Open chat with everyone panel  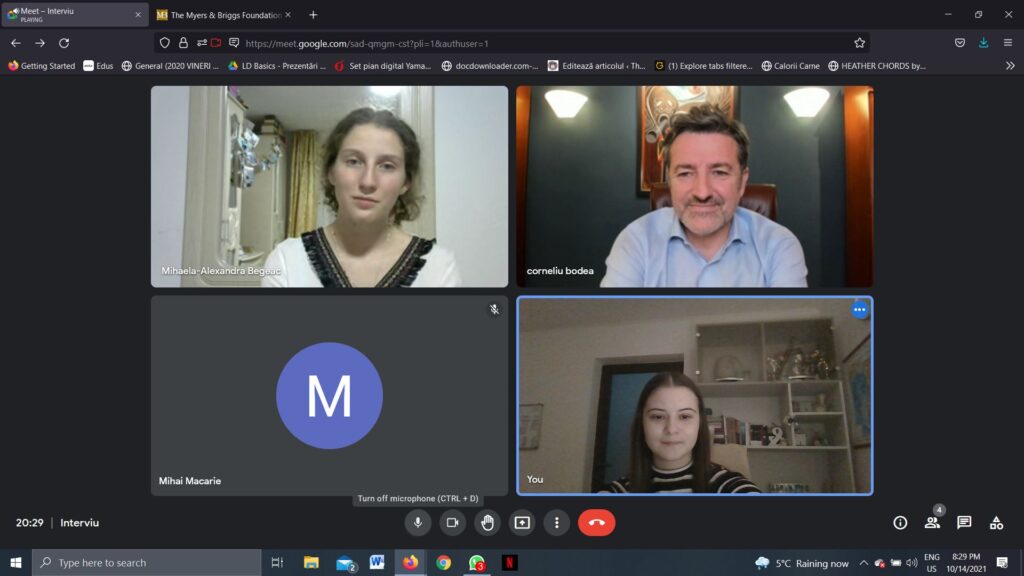pyautogui.click(x=964, y=523)
